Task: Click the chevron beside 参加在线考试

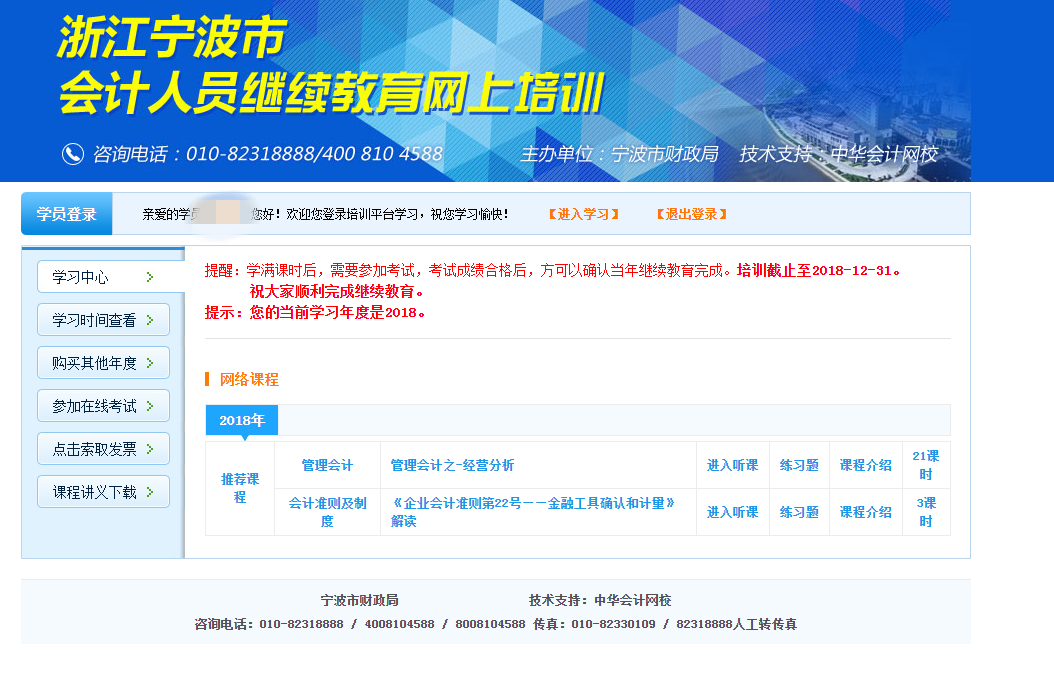Action: (149, 406)
